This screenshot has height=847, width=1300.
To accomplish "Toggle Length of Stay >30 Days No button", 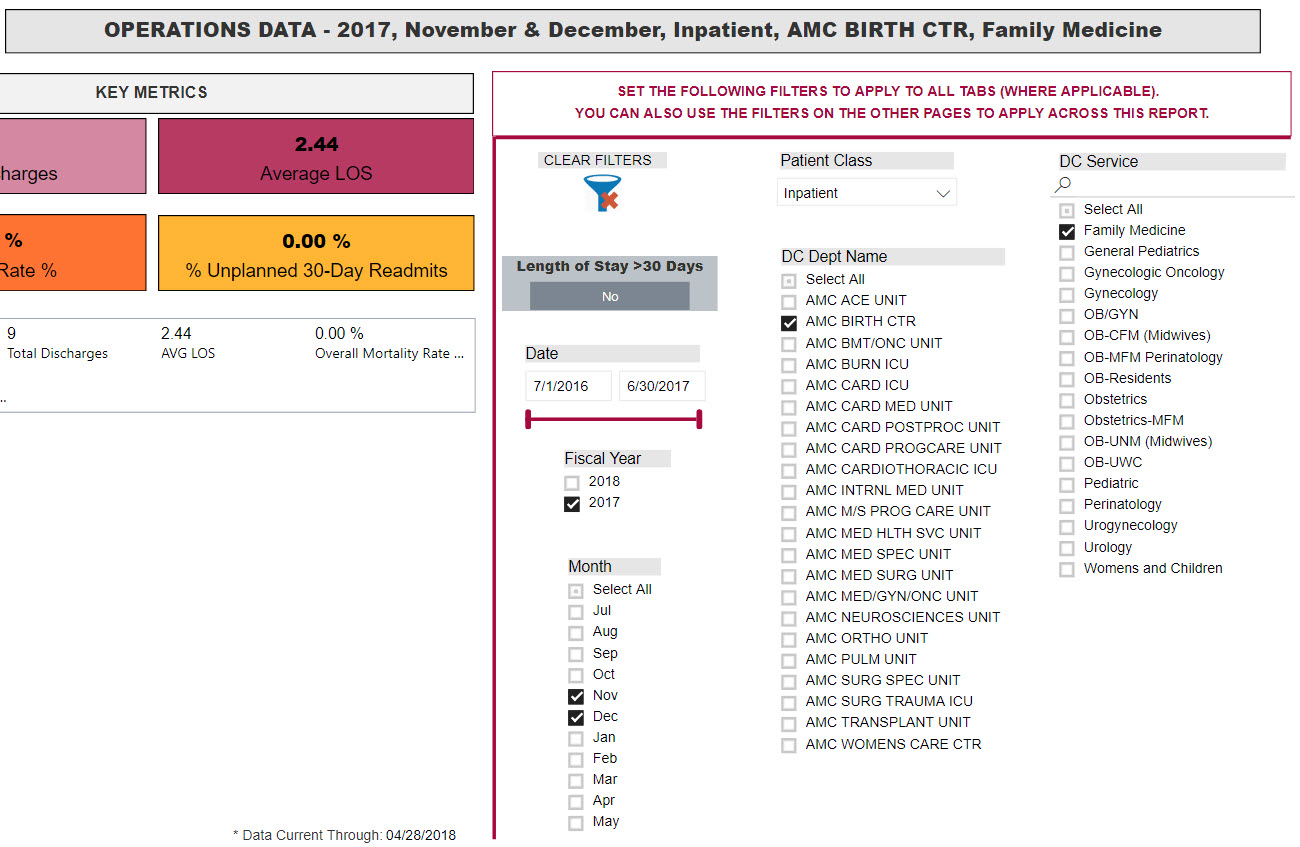I will pos(609,296).
